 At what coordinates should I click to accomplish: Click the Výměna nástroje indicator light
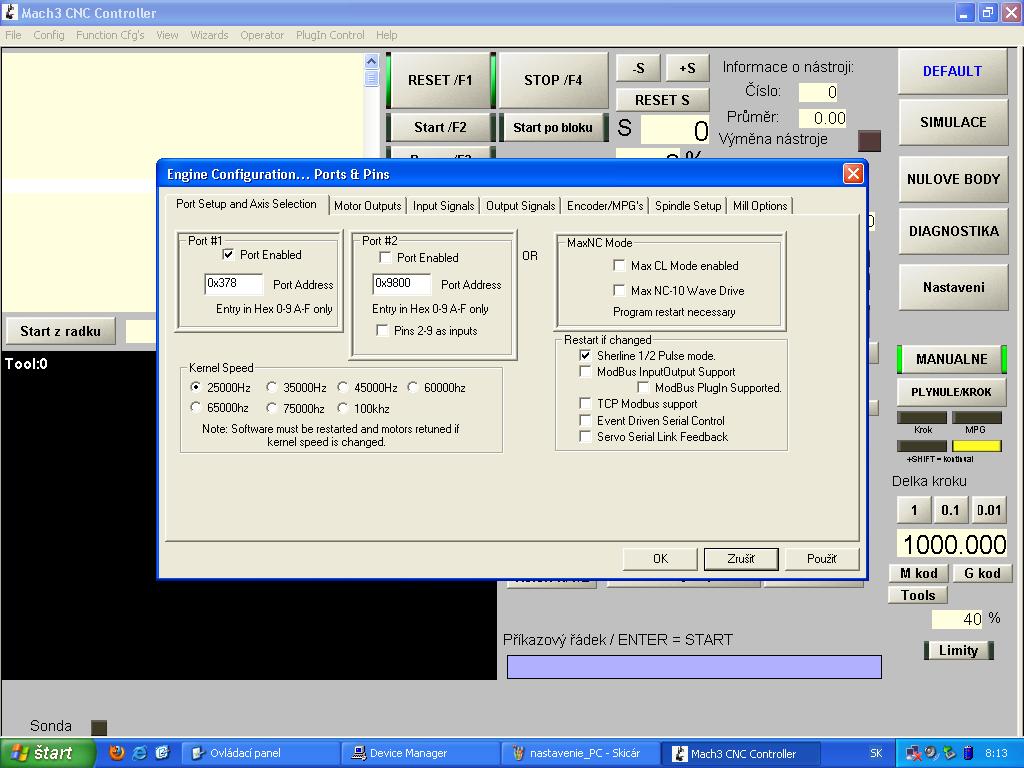869,140
